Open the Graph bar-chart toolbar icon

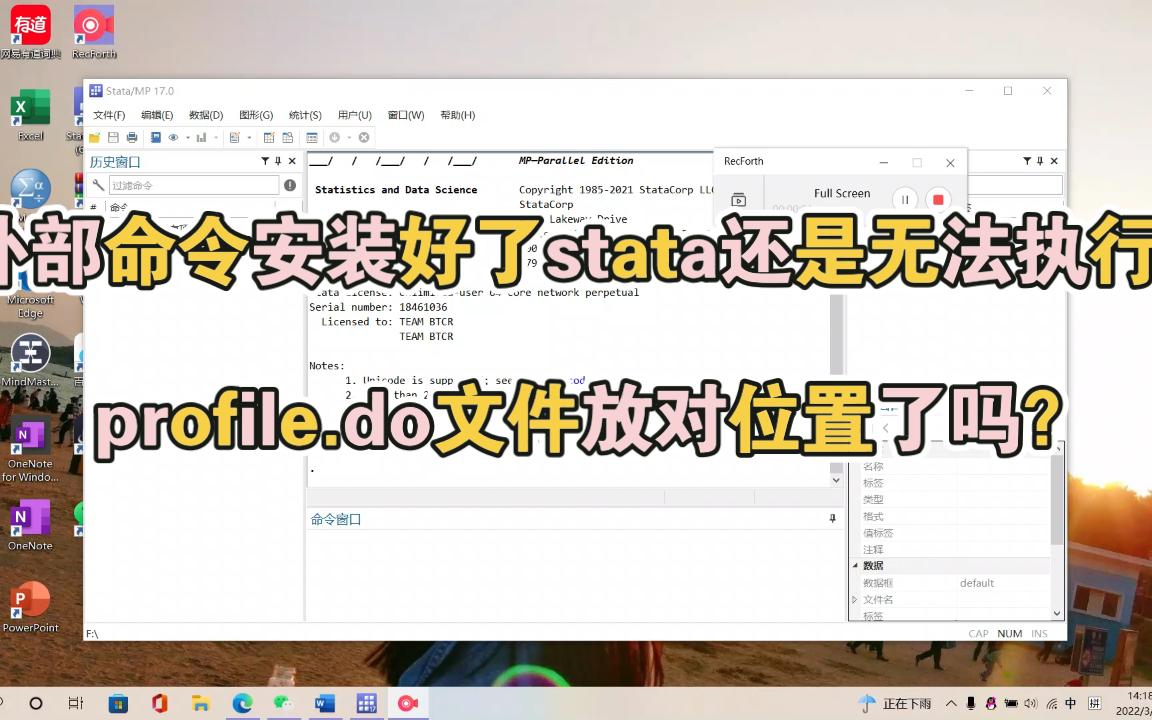(201, 137)
